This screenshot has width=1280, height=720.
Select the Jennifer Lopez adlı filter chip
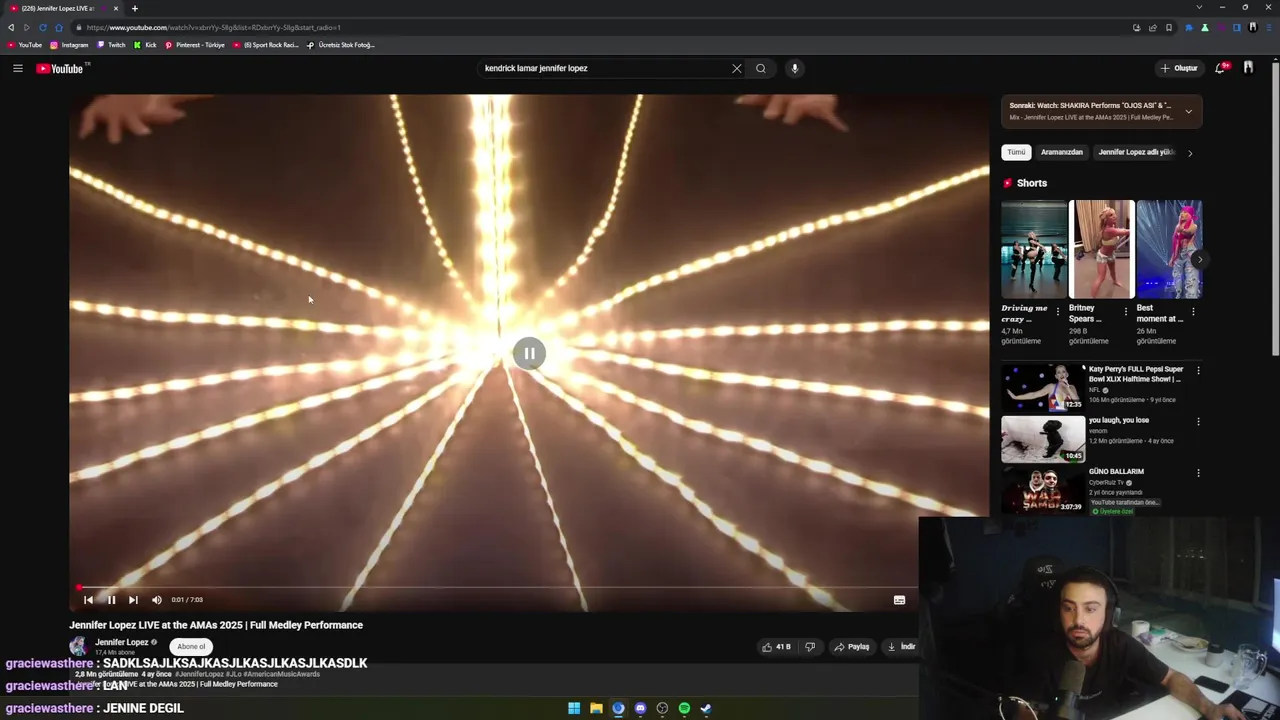coord(1135,152)
